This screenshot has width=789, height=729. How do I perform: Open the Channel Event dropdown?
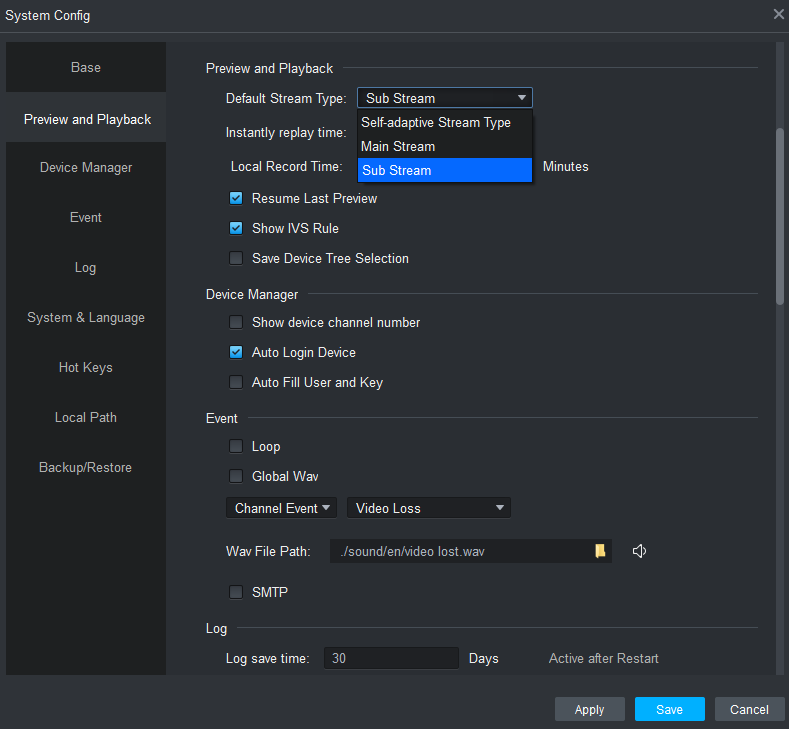click(281, 508)
